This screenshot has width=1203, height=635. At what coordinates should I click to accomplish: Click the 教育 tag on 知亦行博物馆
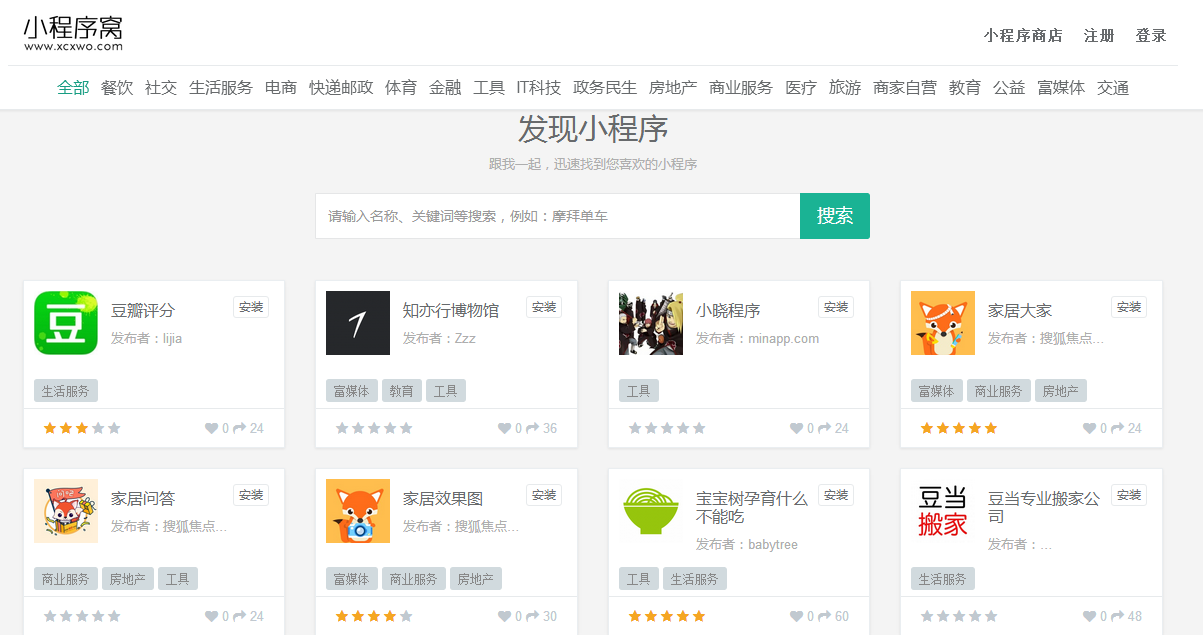coord(402,391)
